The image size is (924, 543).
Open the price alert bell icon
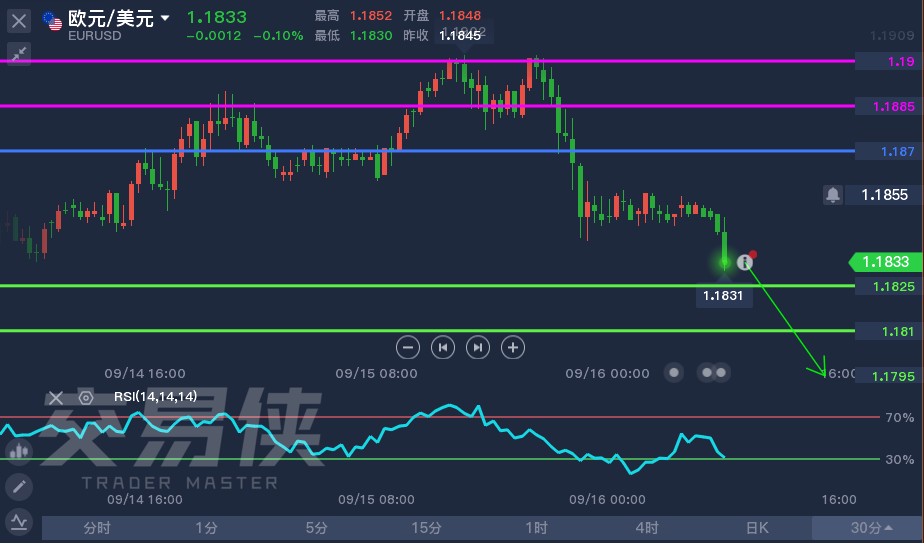point(833,195)
